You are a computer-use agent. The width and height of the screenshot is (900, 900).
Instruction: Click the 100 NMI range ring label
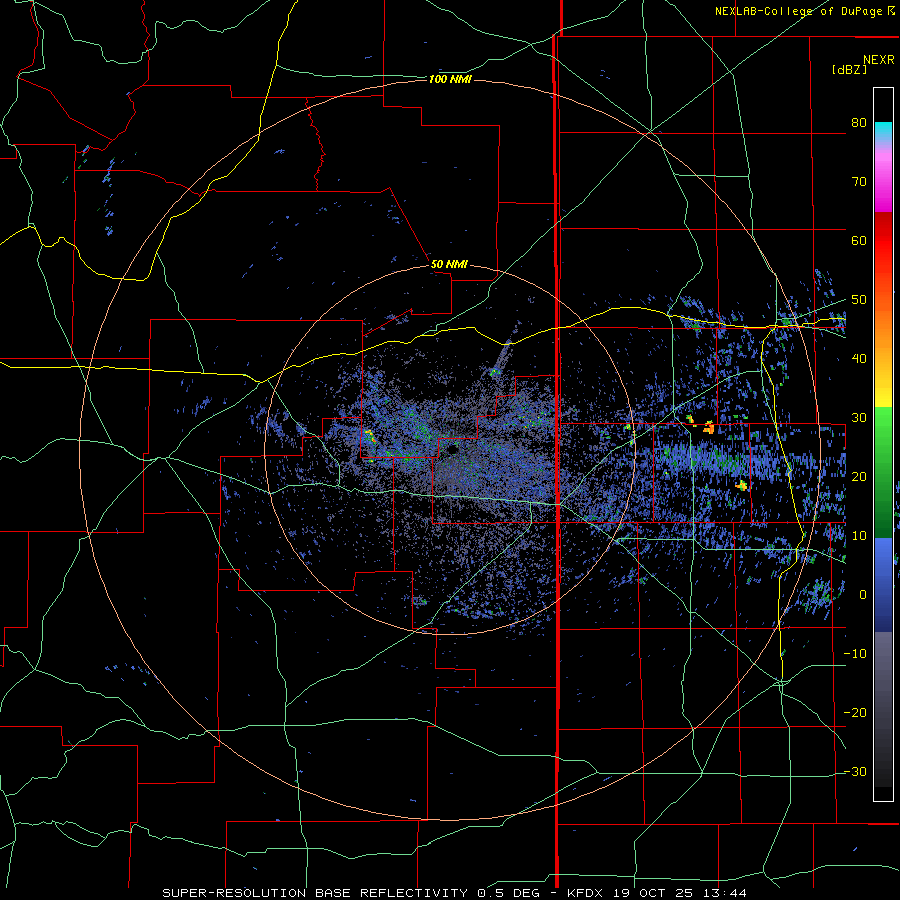450,79
